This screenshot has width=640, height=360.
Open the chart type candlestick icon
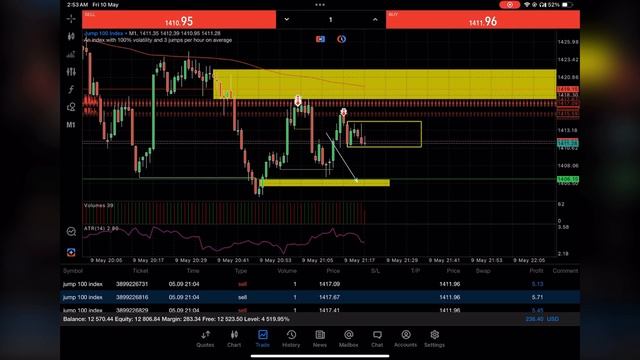pos(71,36)
